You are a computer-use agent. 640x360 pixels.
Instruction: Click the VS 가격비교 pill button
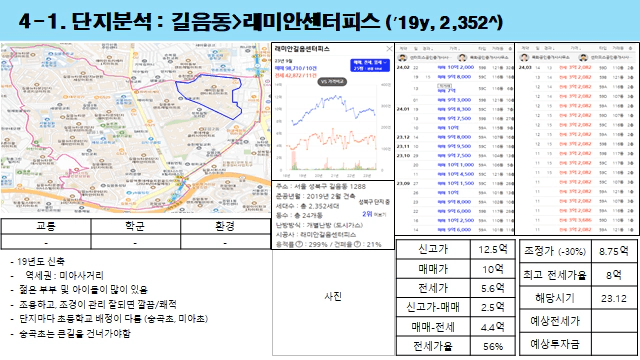point(332,82)
